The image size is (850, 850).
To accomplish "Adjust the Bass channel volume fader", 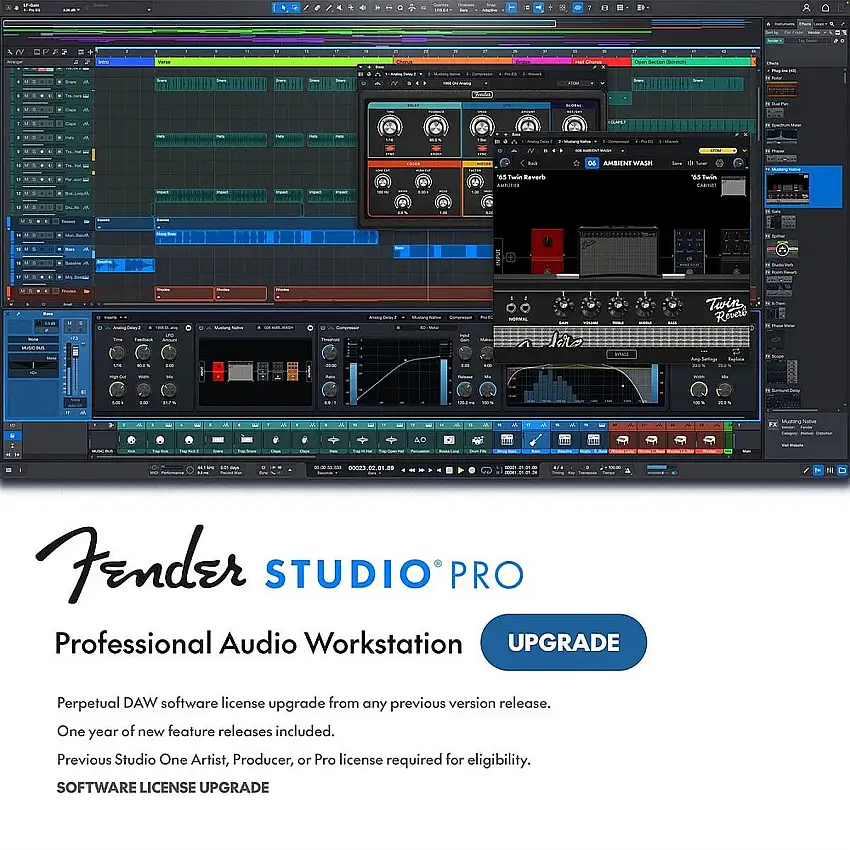I will tap(75, 352).
